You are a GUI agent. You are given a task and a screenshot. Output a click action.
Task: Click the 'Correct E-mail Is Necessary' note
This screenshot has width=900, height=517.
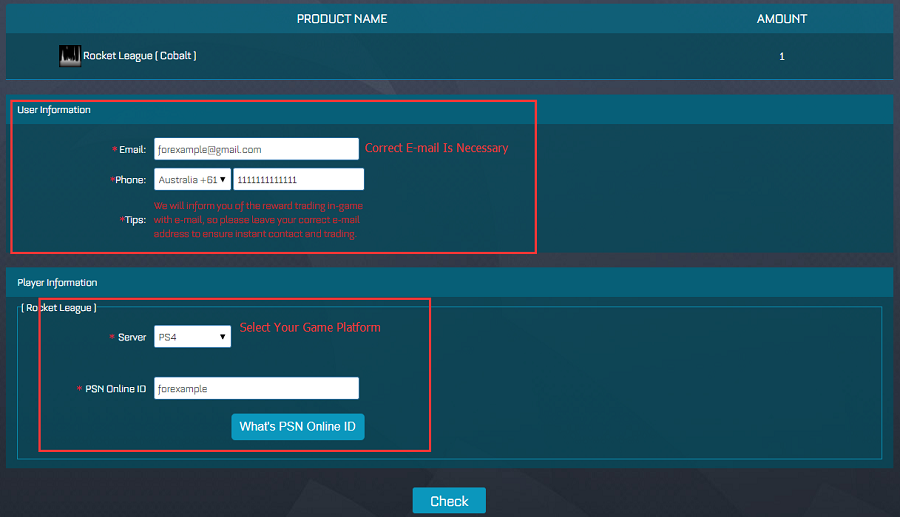pyautogui.click(x=436, y=148)
